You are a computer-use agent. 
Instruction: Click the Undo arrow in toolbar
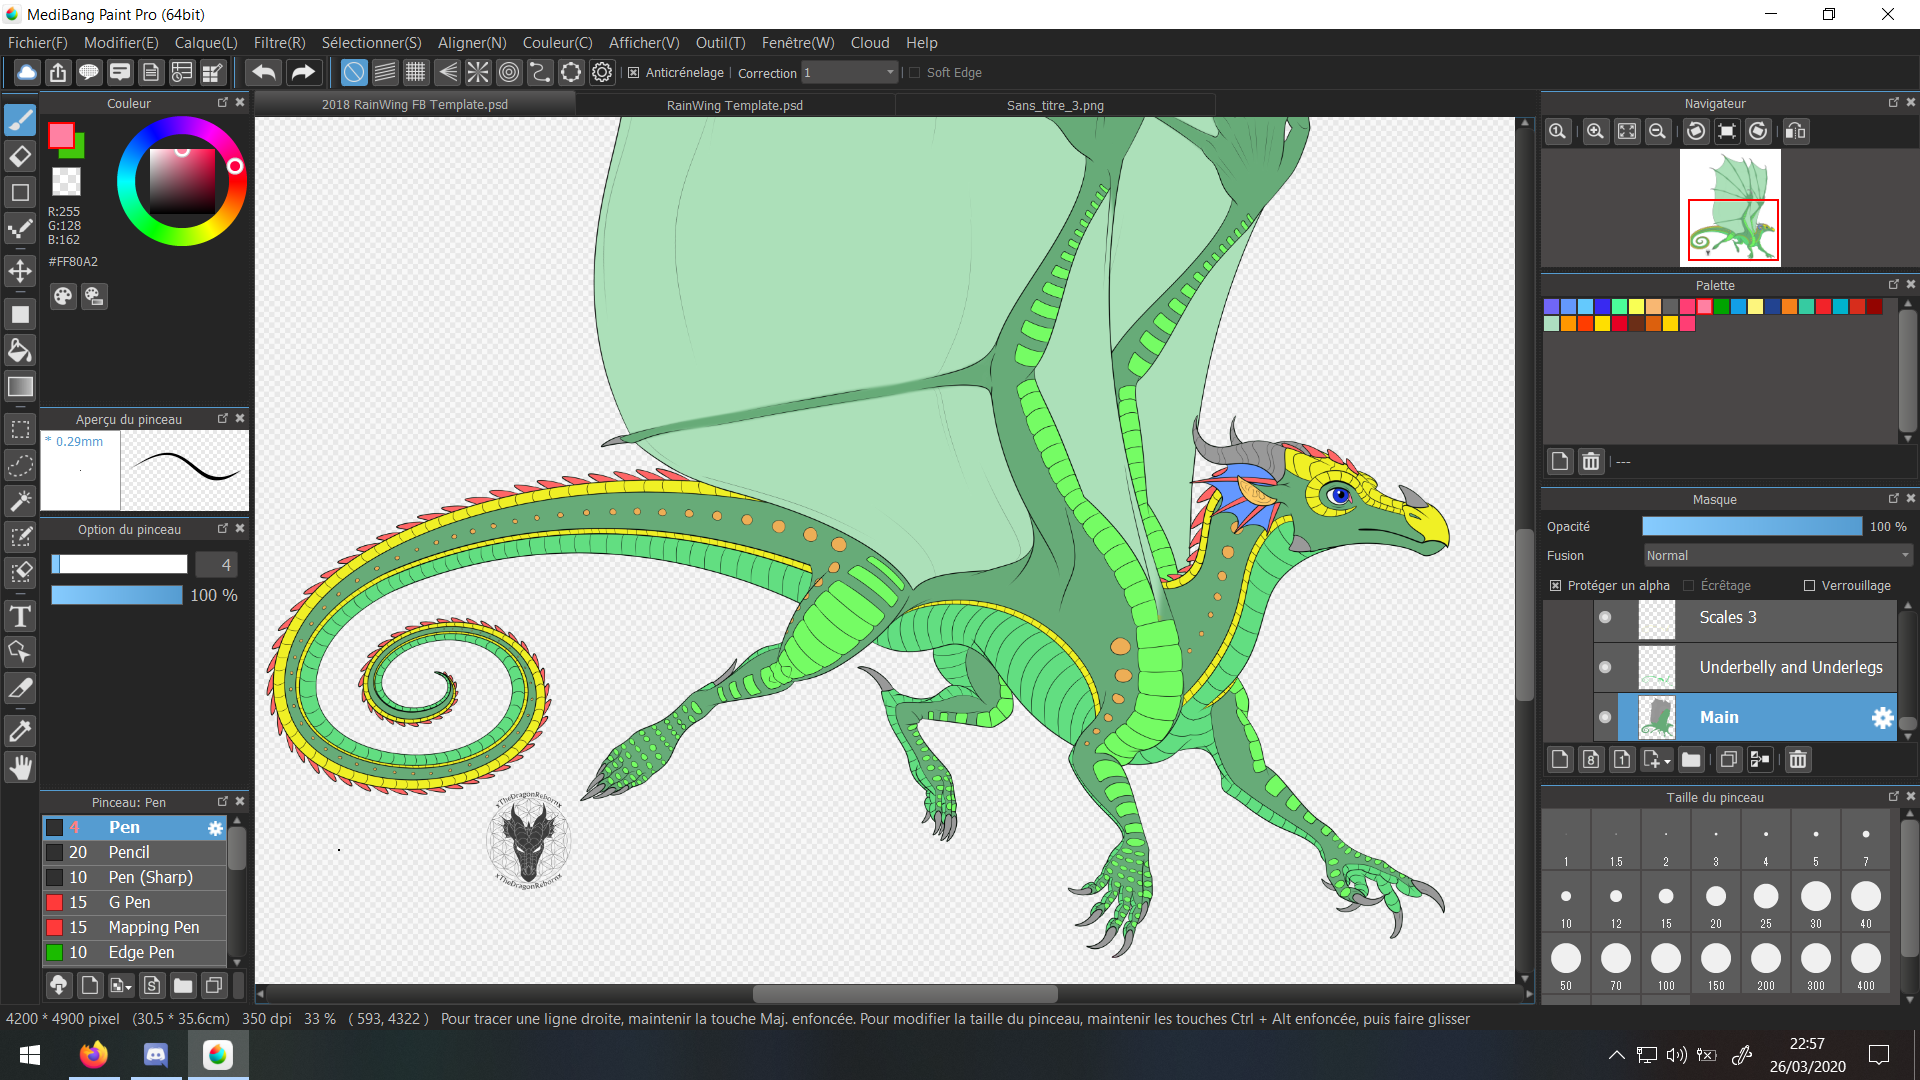point(264,72)
